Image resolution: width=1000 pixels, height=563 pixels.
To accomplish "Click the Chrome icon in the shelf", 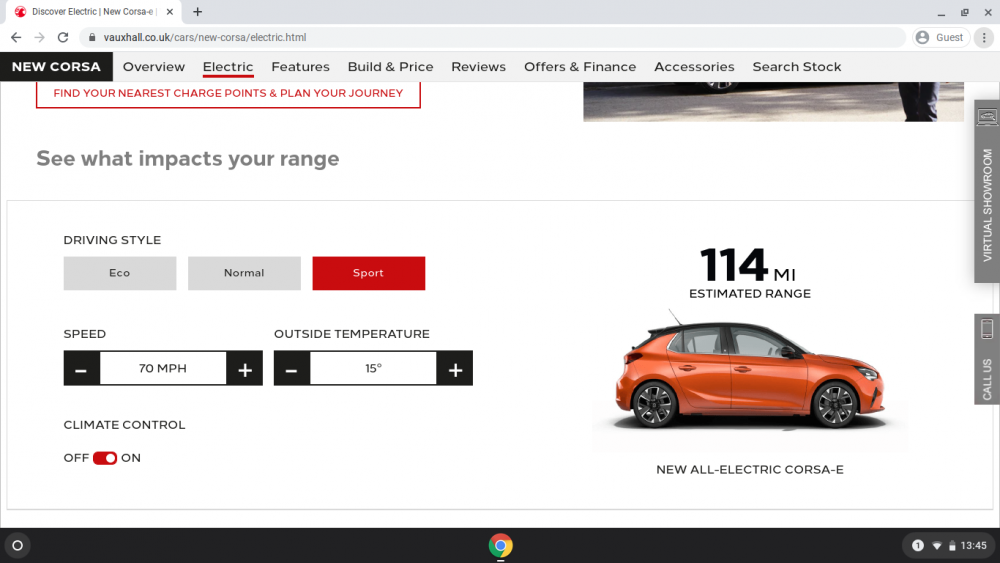I will [501, 546].
